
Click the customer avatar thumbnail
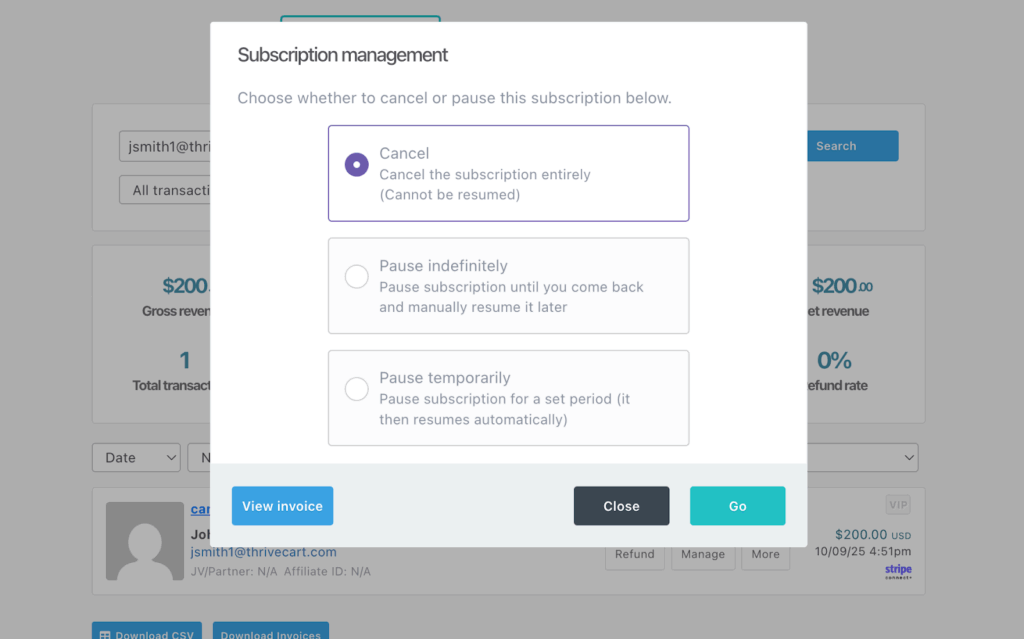(145, 541)
